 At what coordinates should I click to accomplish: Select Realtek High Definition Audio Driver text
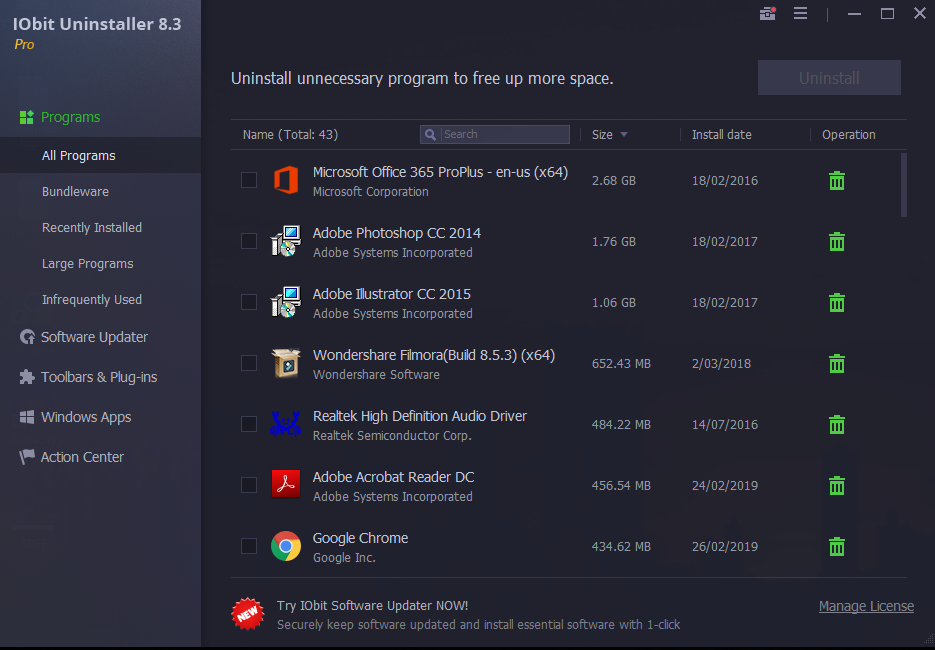tap(420, 416)
